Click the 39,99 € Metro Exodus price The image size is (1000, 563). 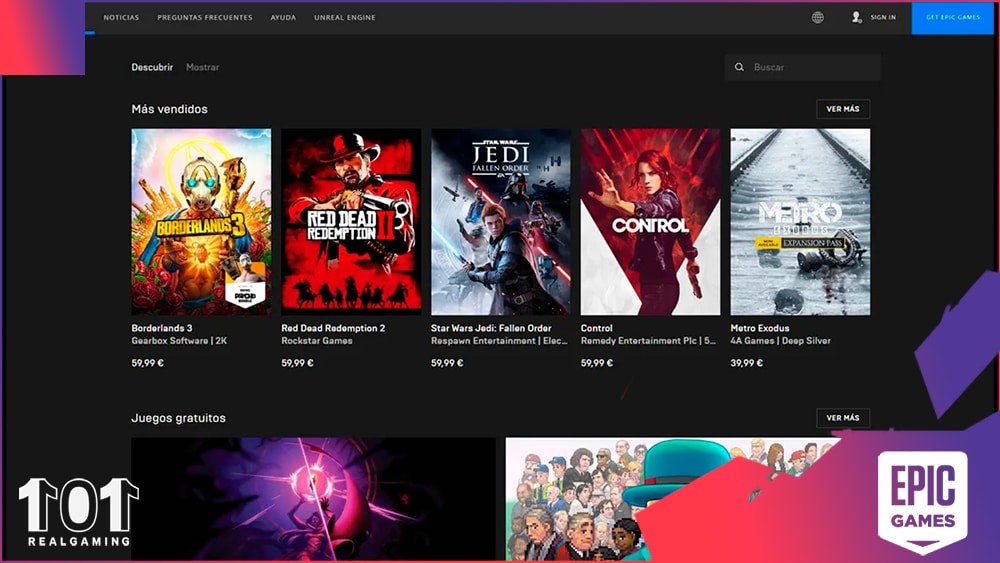(746, 363)
